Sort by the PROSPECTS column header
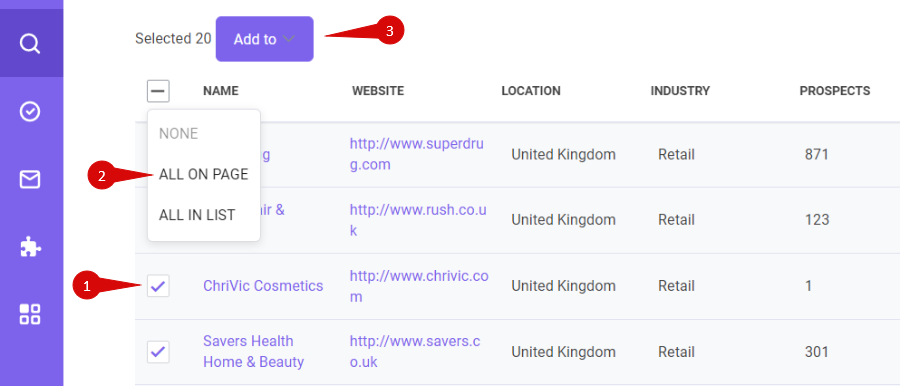Screen dimensions: 900x386 pyautogui.click(x=835, y=91)
